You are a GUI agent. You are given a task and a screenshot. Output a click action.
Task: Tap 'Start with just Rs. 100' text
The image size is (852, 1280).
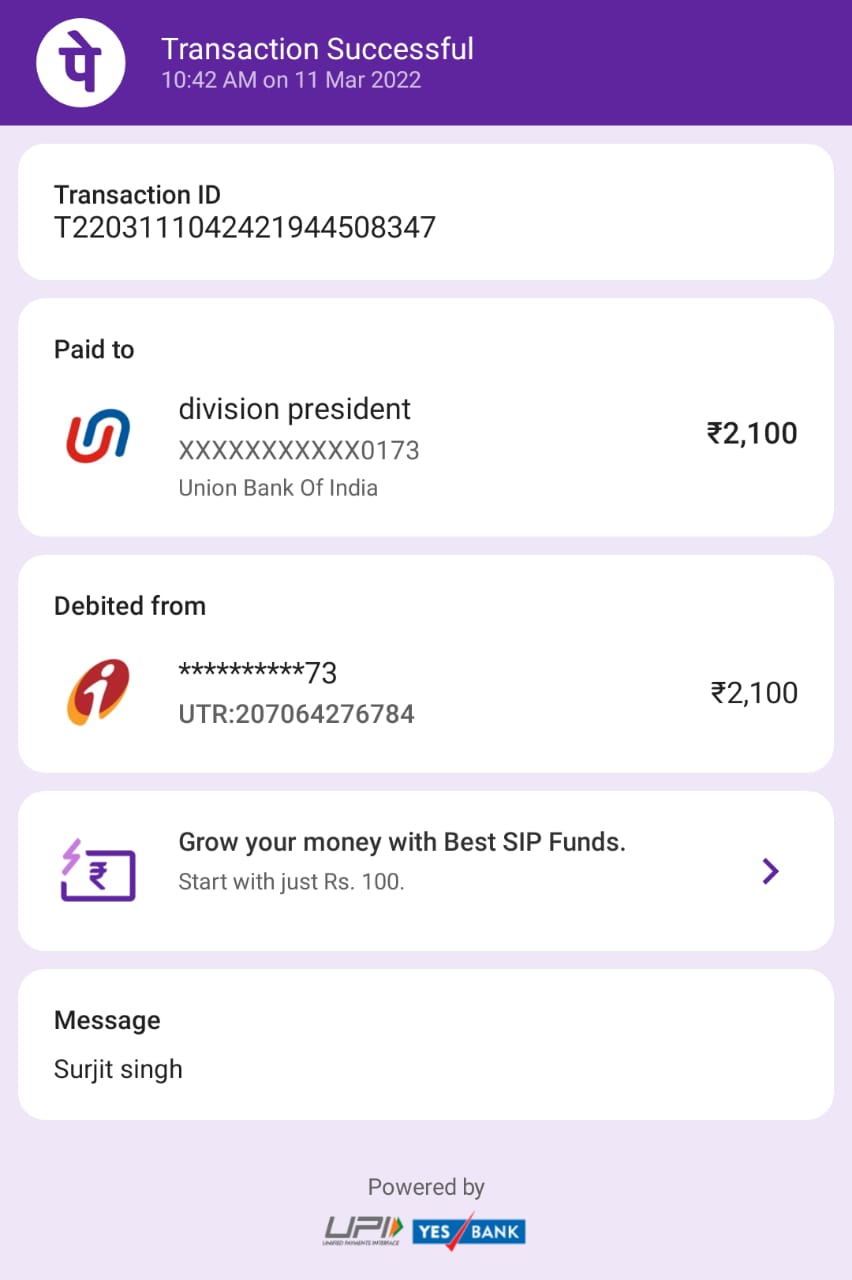coord(291,883)
